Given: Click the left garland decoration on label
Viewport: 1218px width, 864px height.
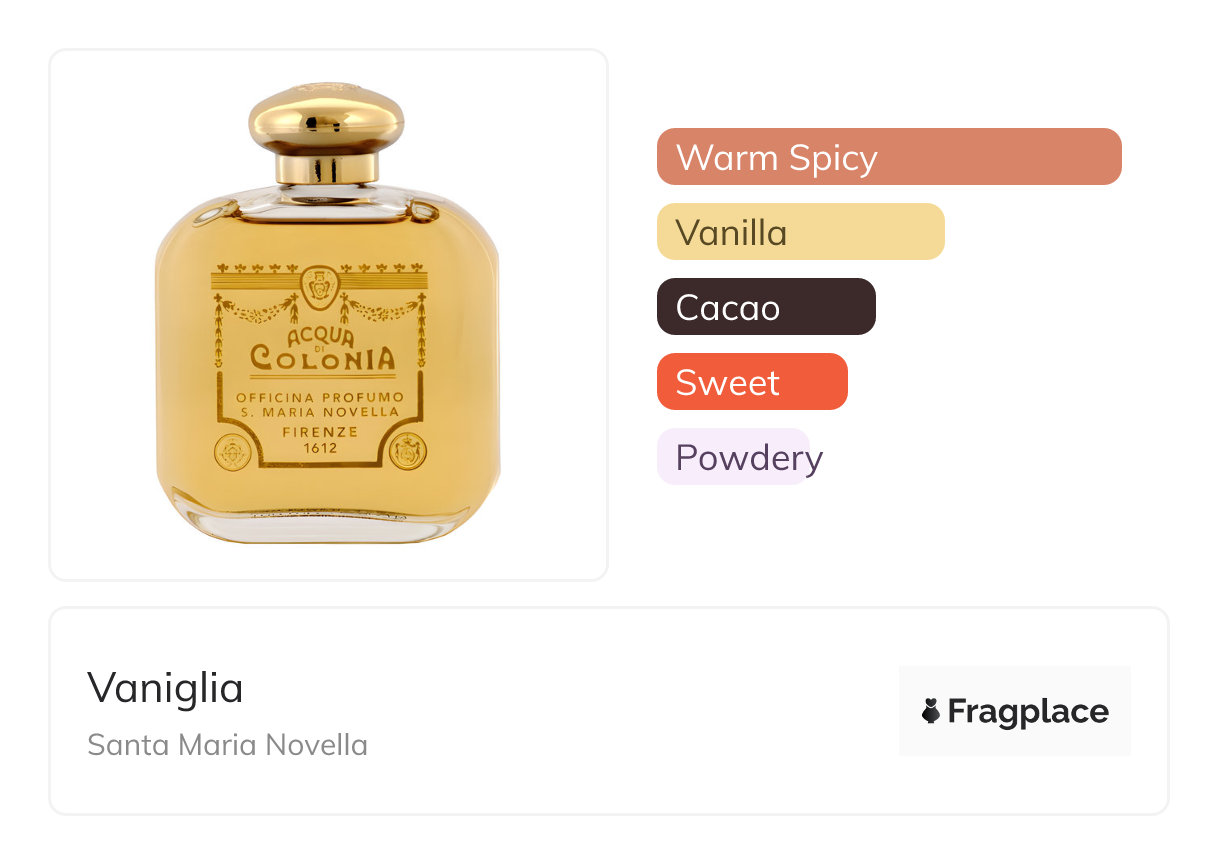Looking at the screenshot, I should pos(257,309).
